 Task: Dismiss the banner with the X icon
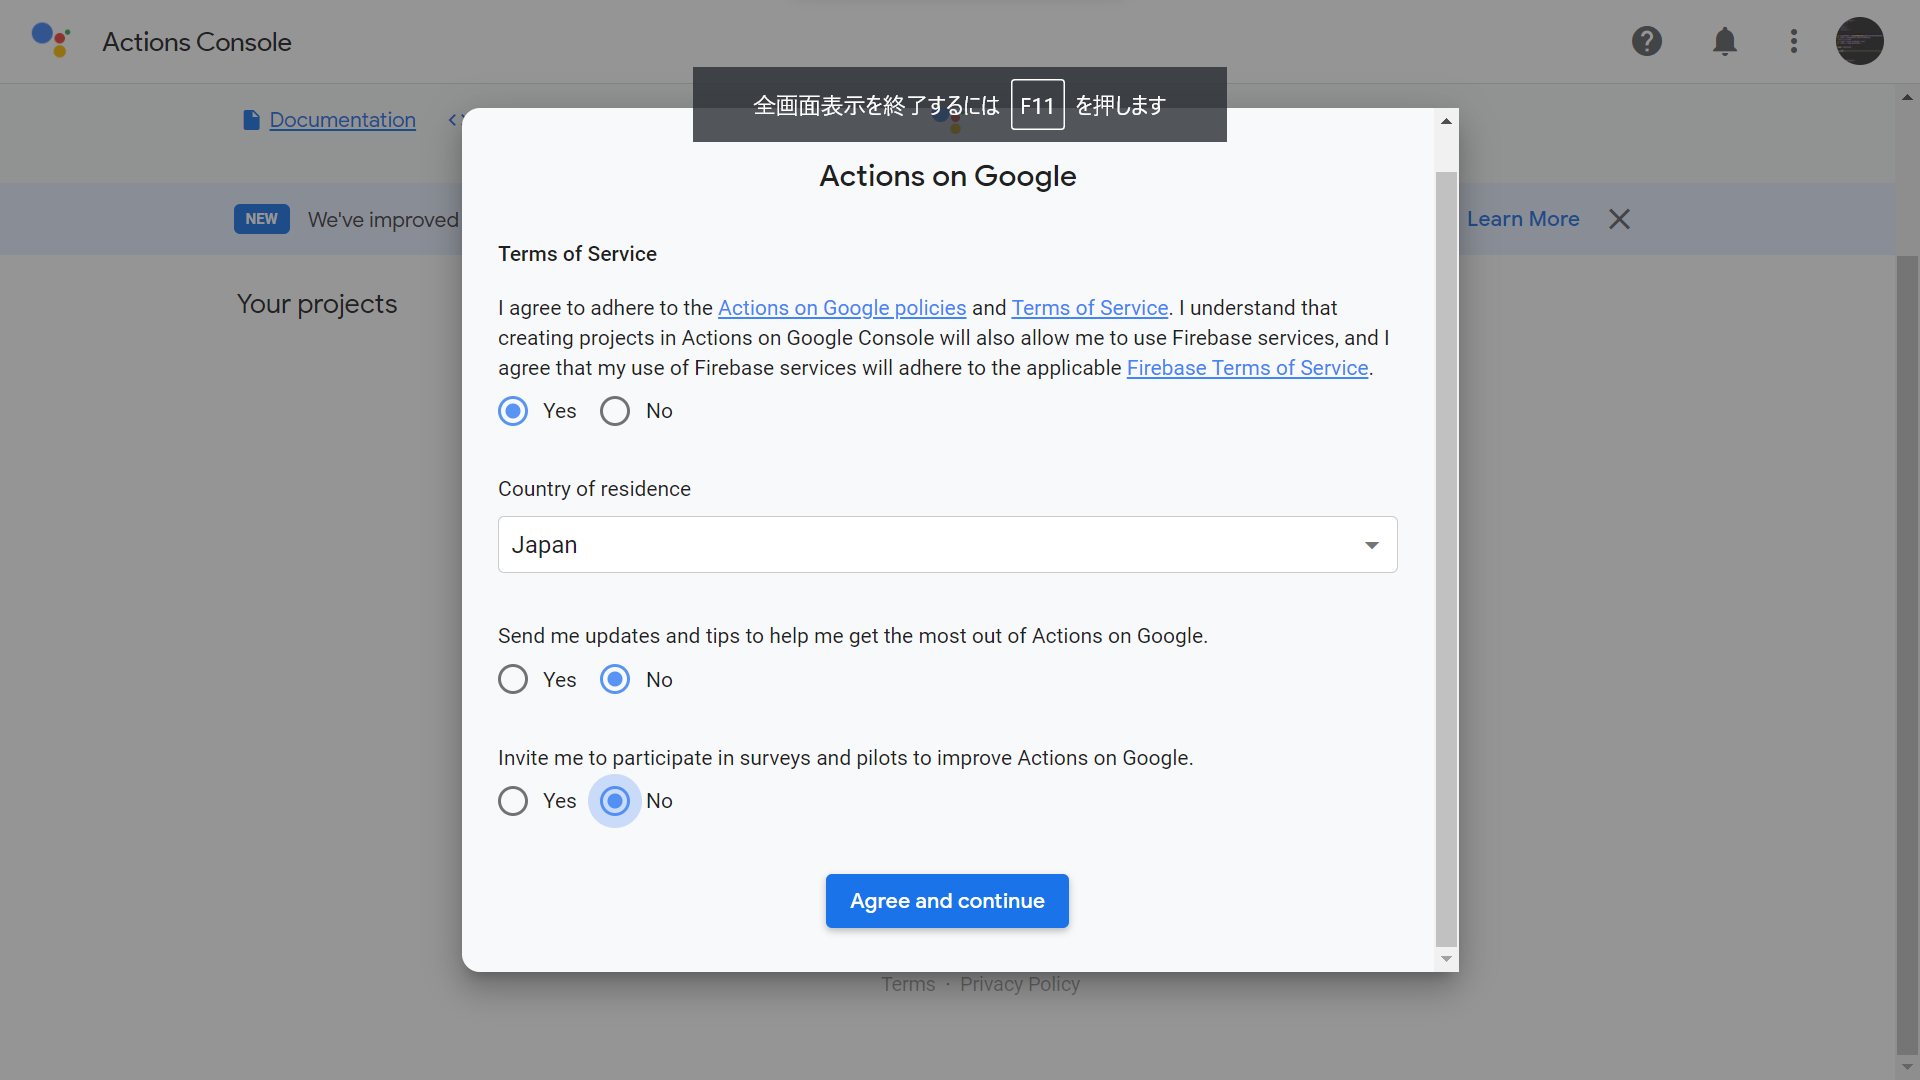tap(1619, 219)
